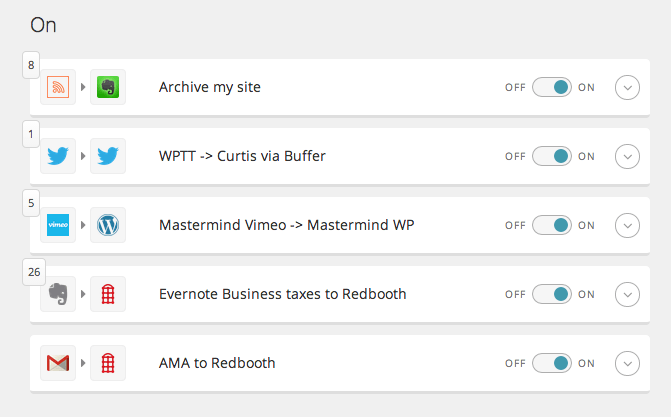Open the AMA to Redbooth recipe title
Image resolution: width=671 pixels, height=417 pixels.
(x=217, y=363)
